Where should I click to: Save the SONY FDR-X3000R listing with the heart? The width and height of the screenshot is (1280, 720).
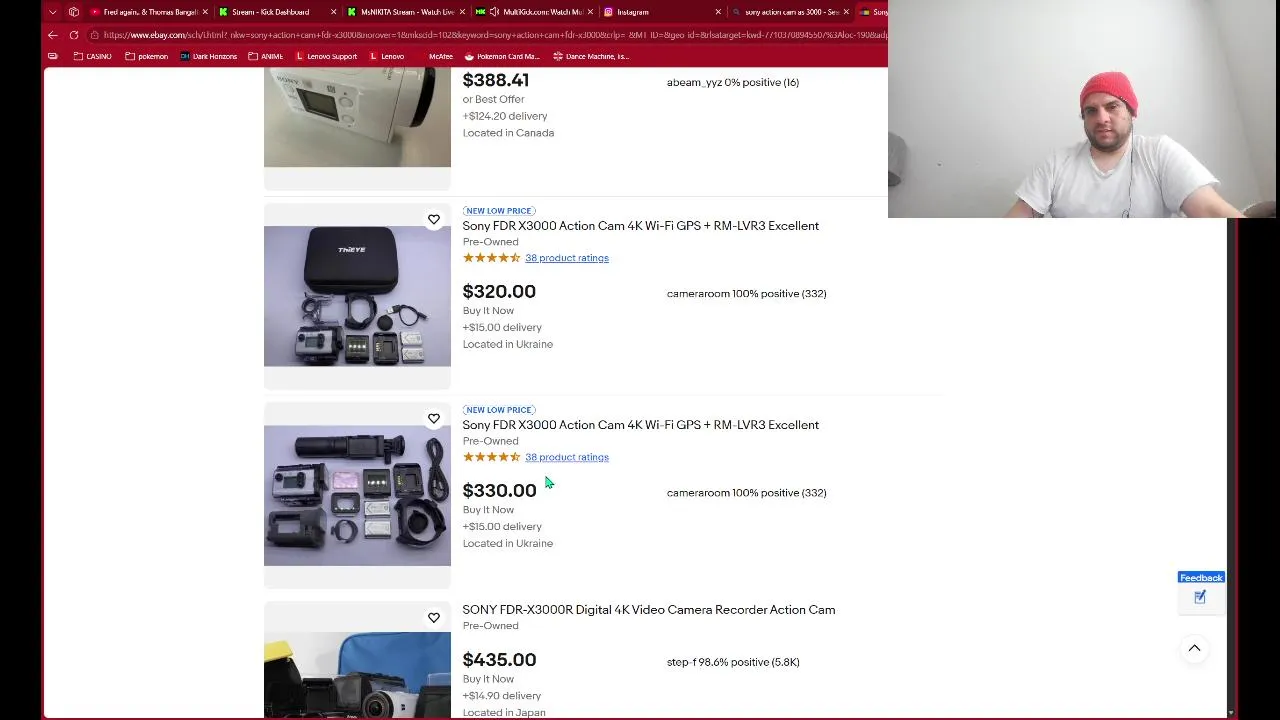coord(434,617)
